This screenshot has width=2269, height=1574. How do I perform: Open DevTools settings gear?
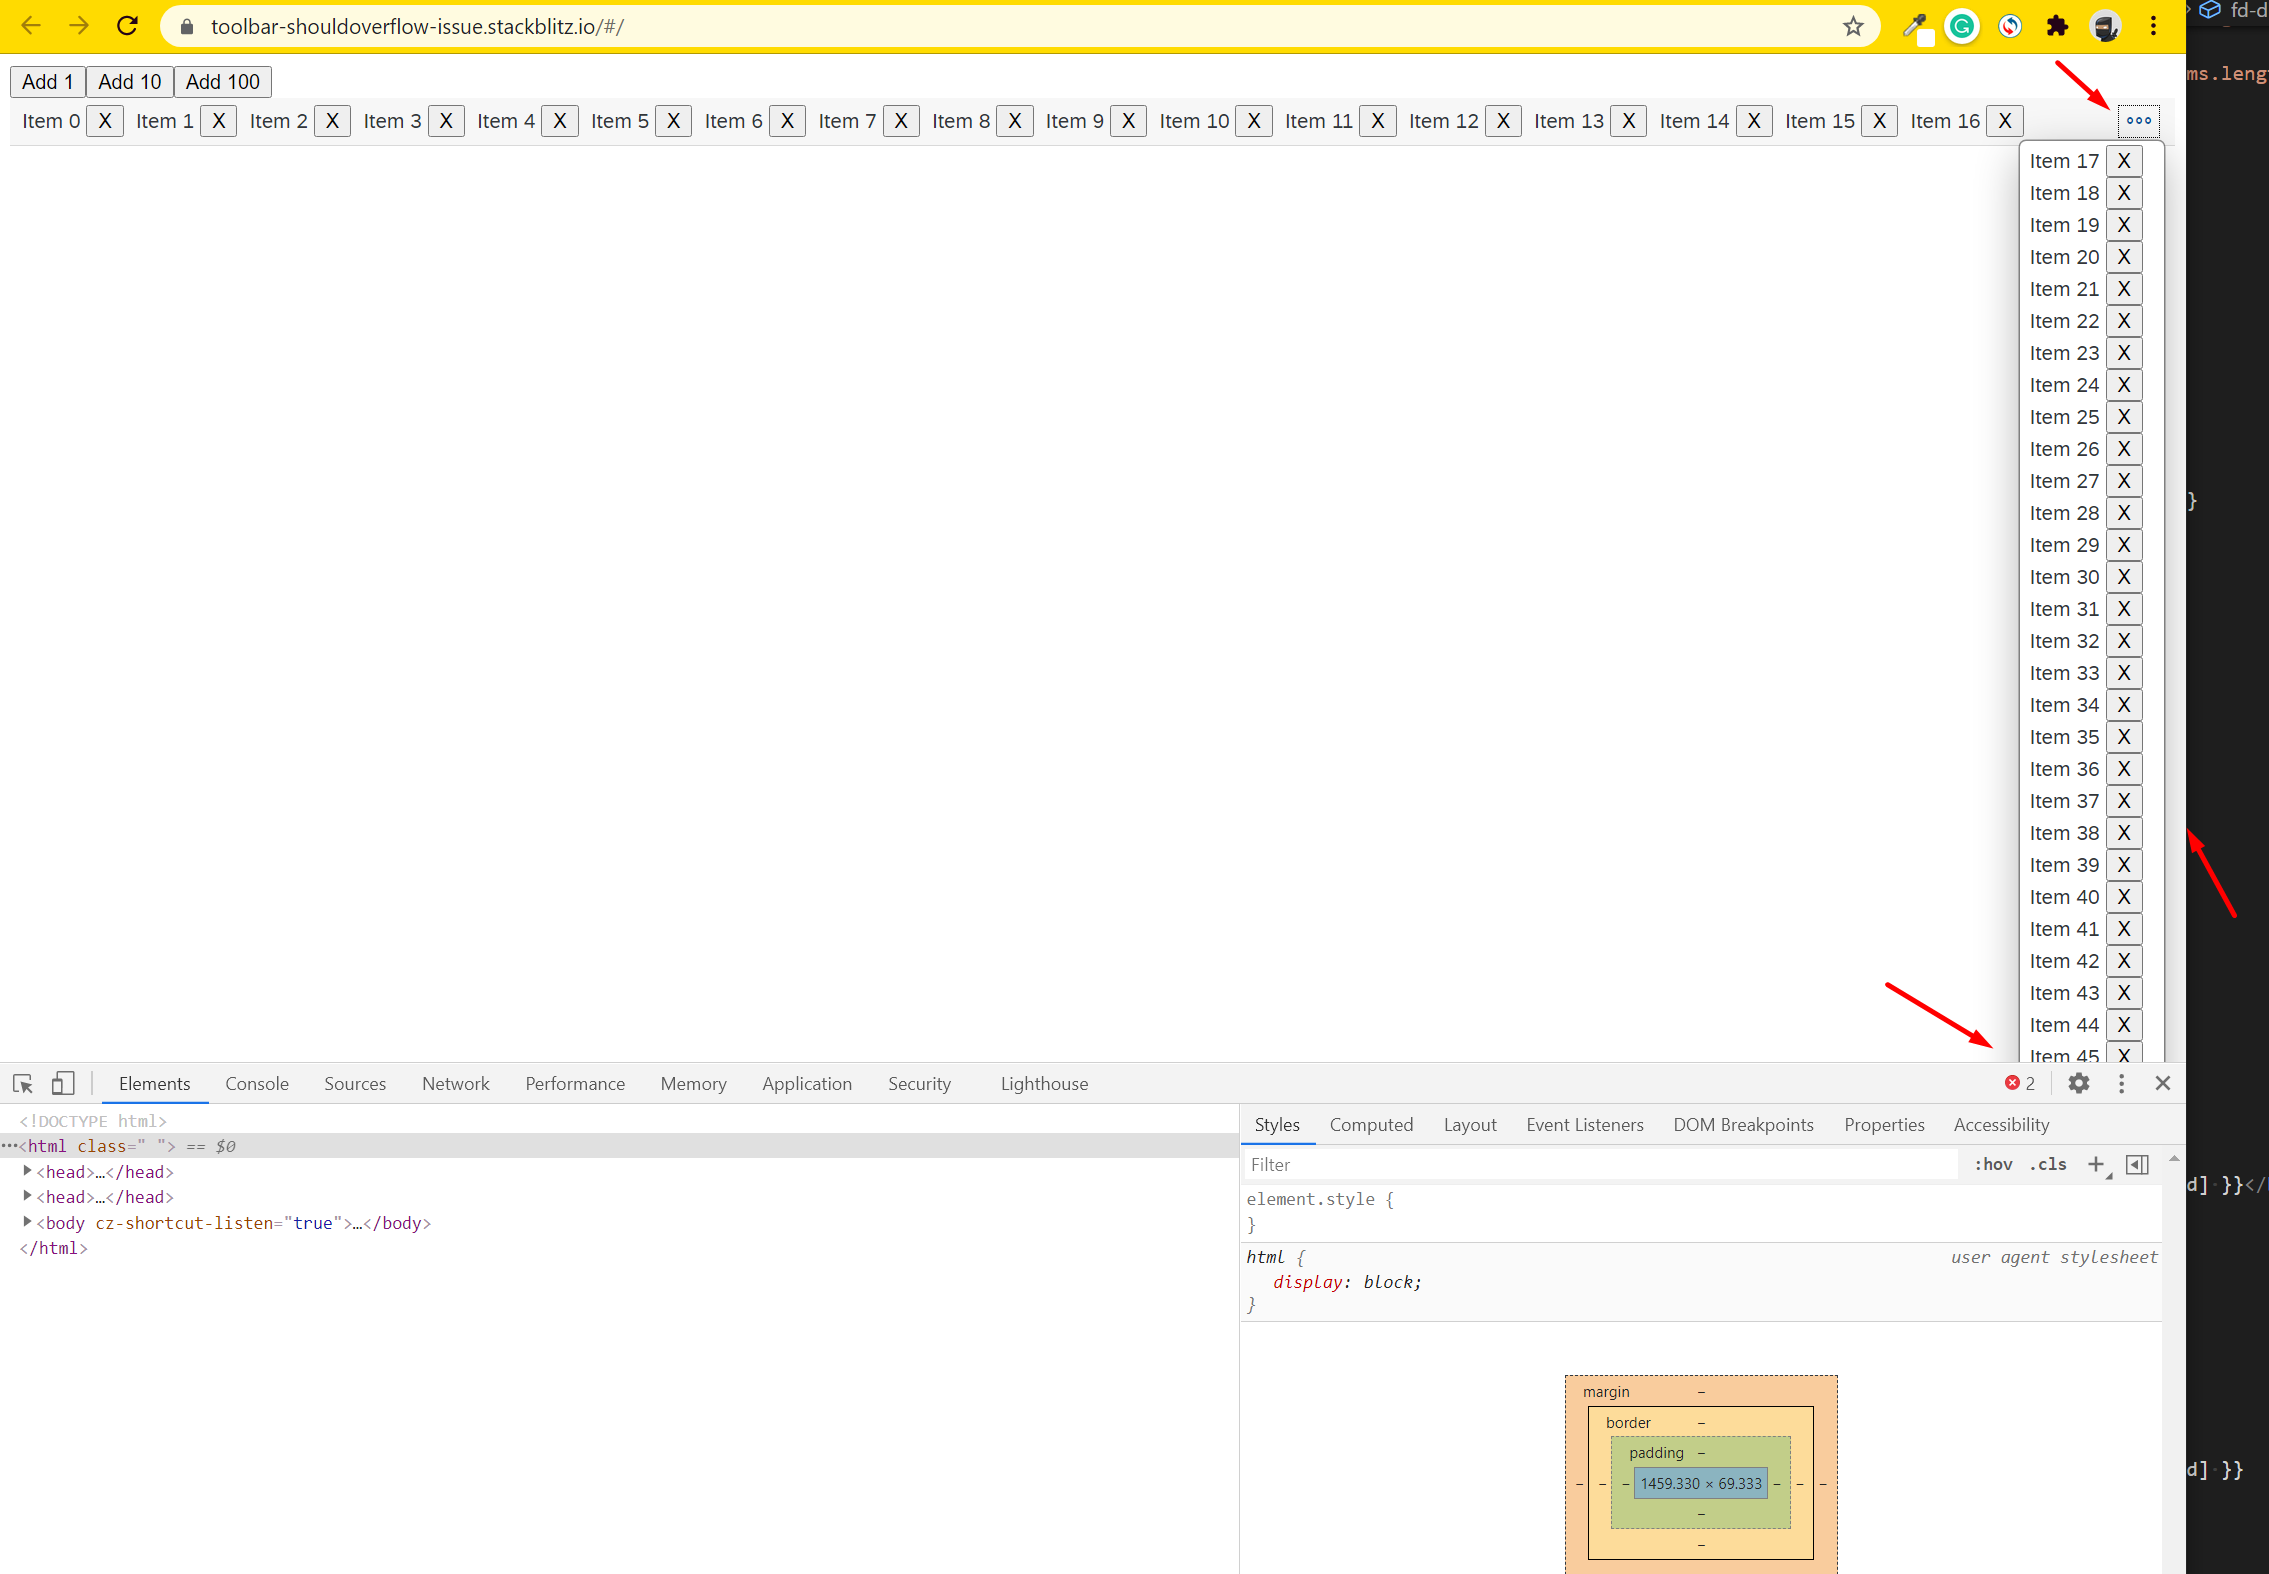[x=2079, y=1083]
